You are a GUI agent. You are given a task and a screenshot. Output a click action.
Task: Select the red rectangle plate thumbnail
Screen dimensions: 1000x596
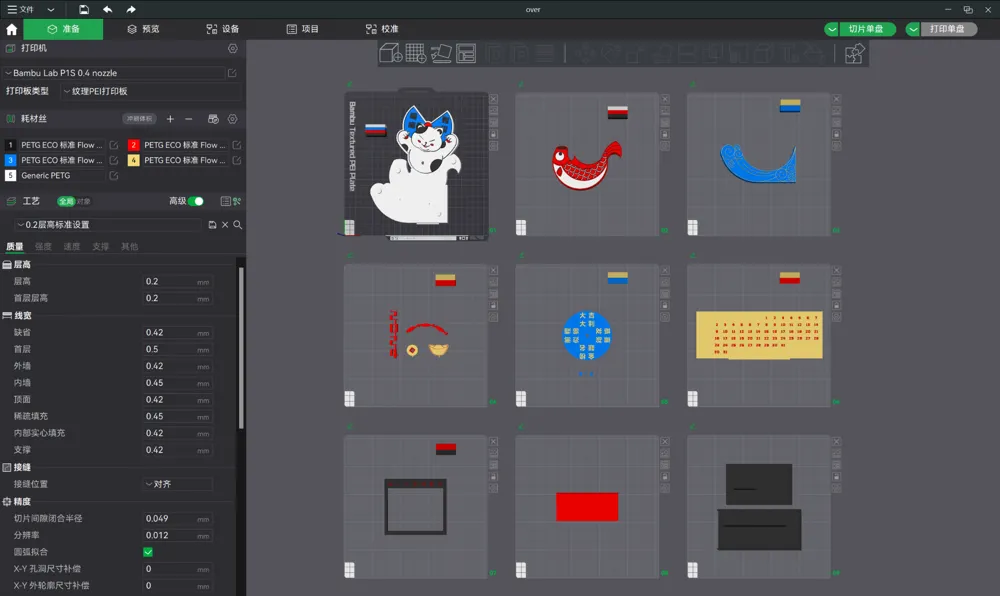tap(587, 507)
